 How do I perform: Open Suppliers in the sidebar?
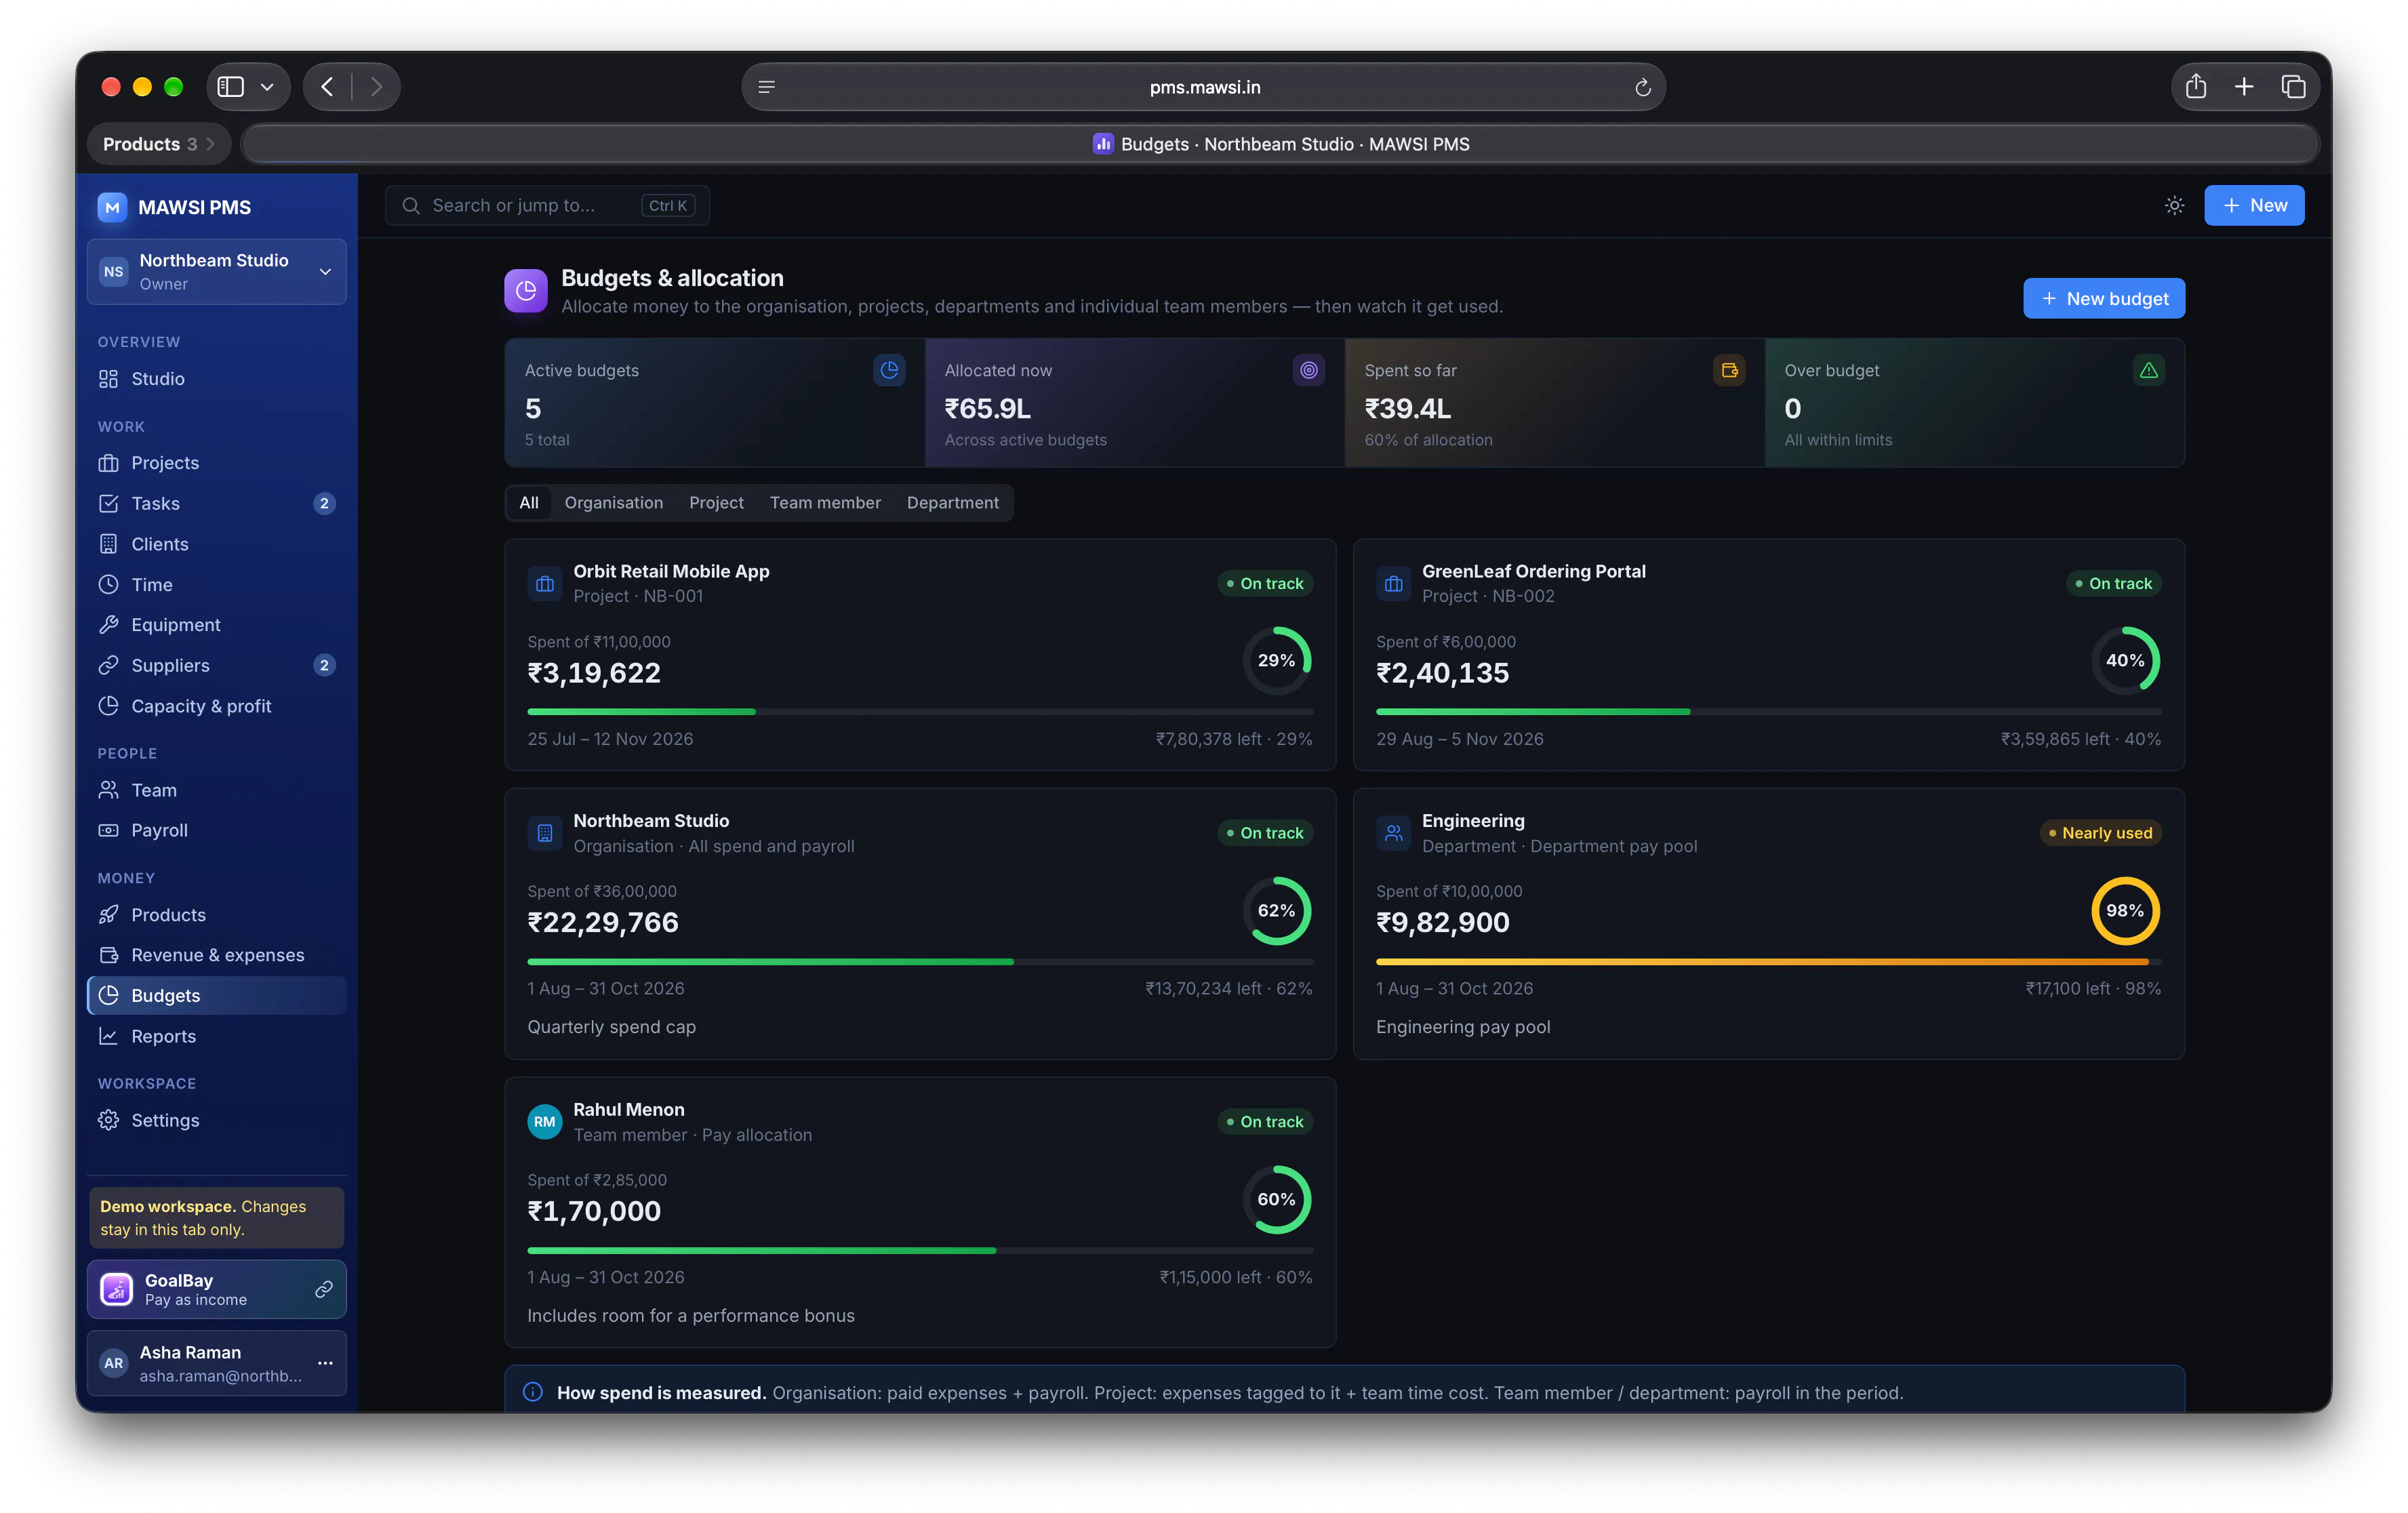tap(217, 665)
